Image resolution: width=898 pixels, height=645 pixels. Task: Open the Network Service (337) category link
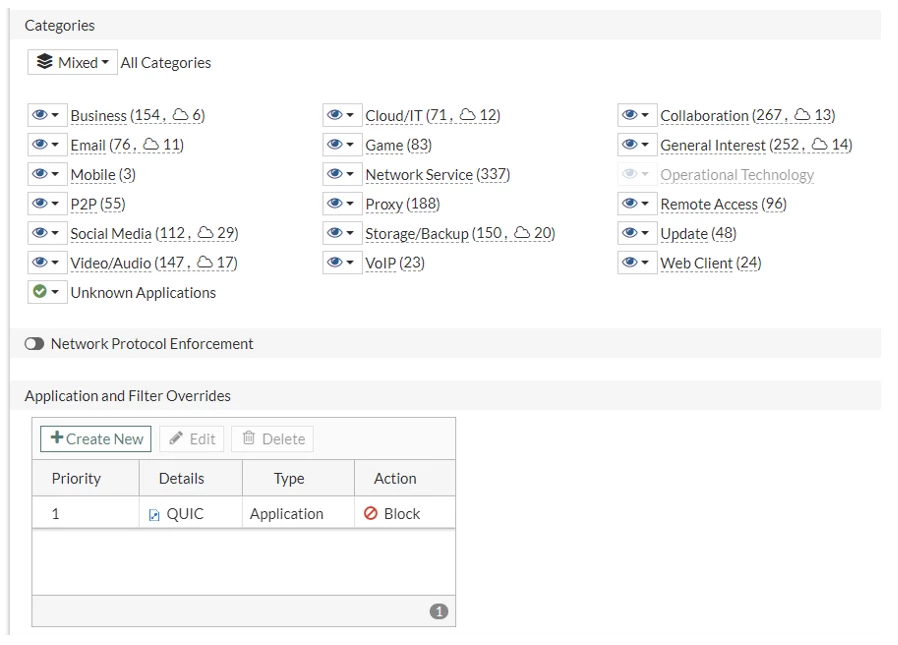(438, 174)
